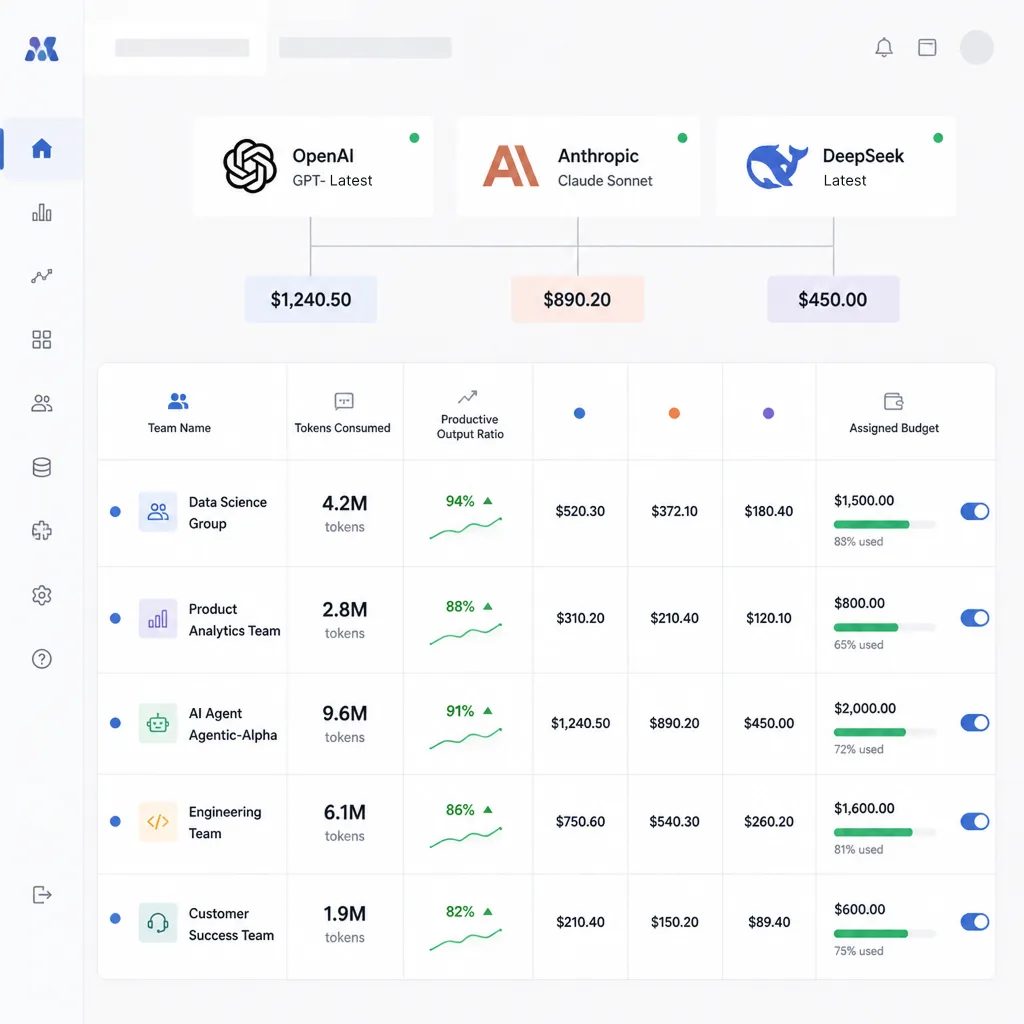
Task: Click the $310.20 cost cell
Action: point(580,618)
